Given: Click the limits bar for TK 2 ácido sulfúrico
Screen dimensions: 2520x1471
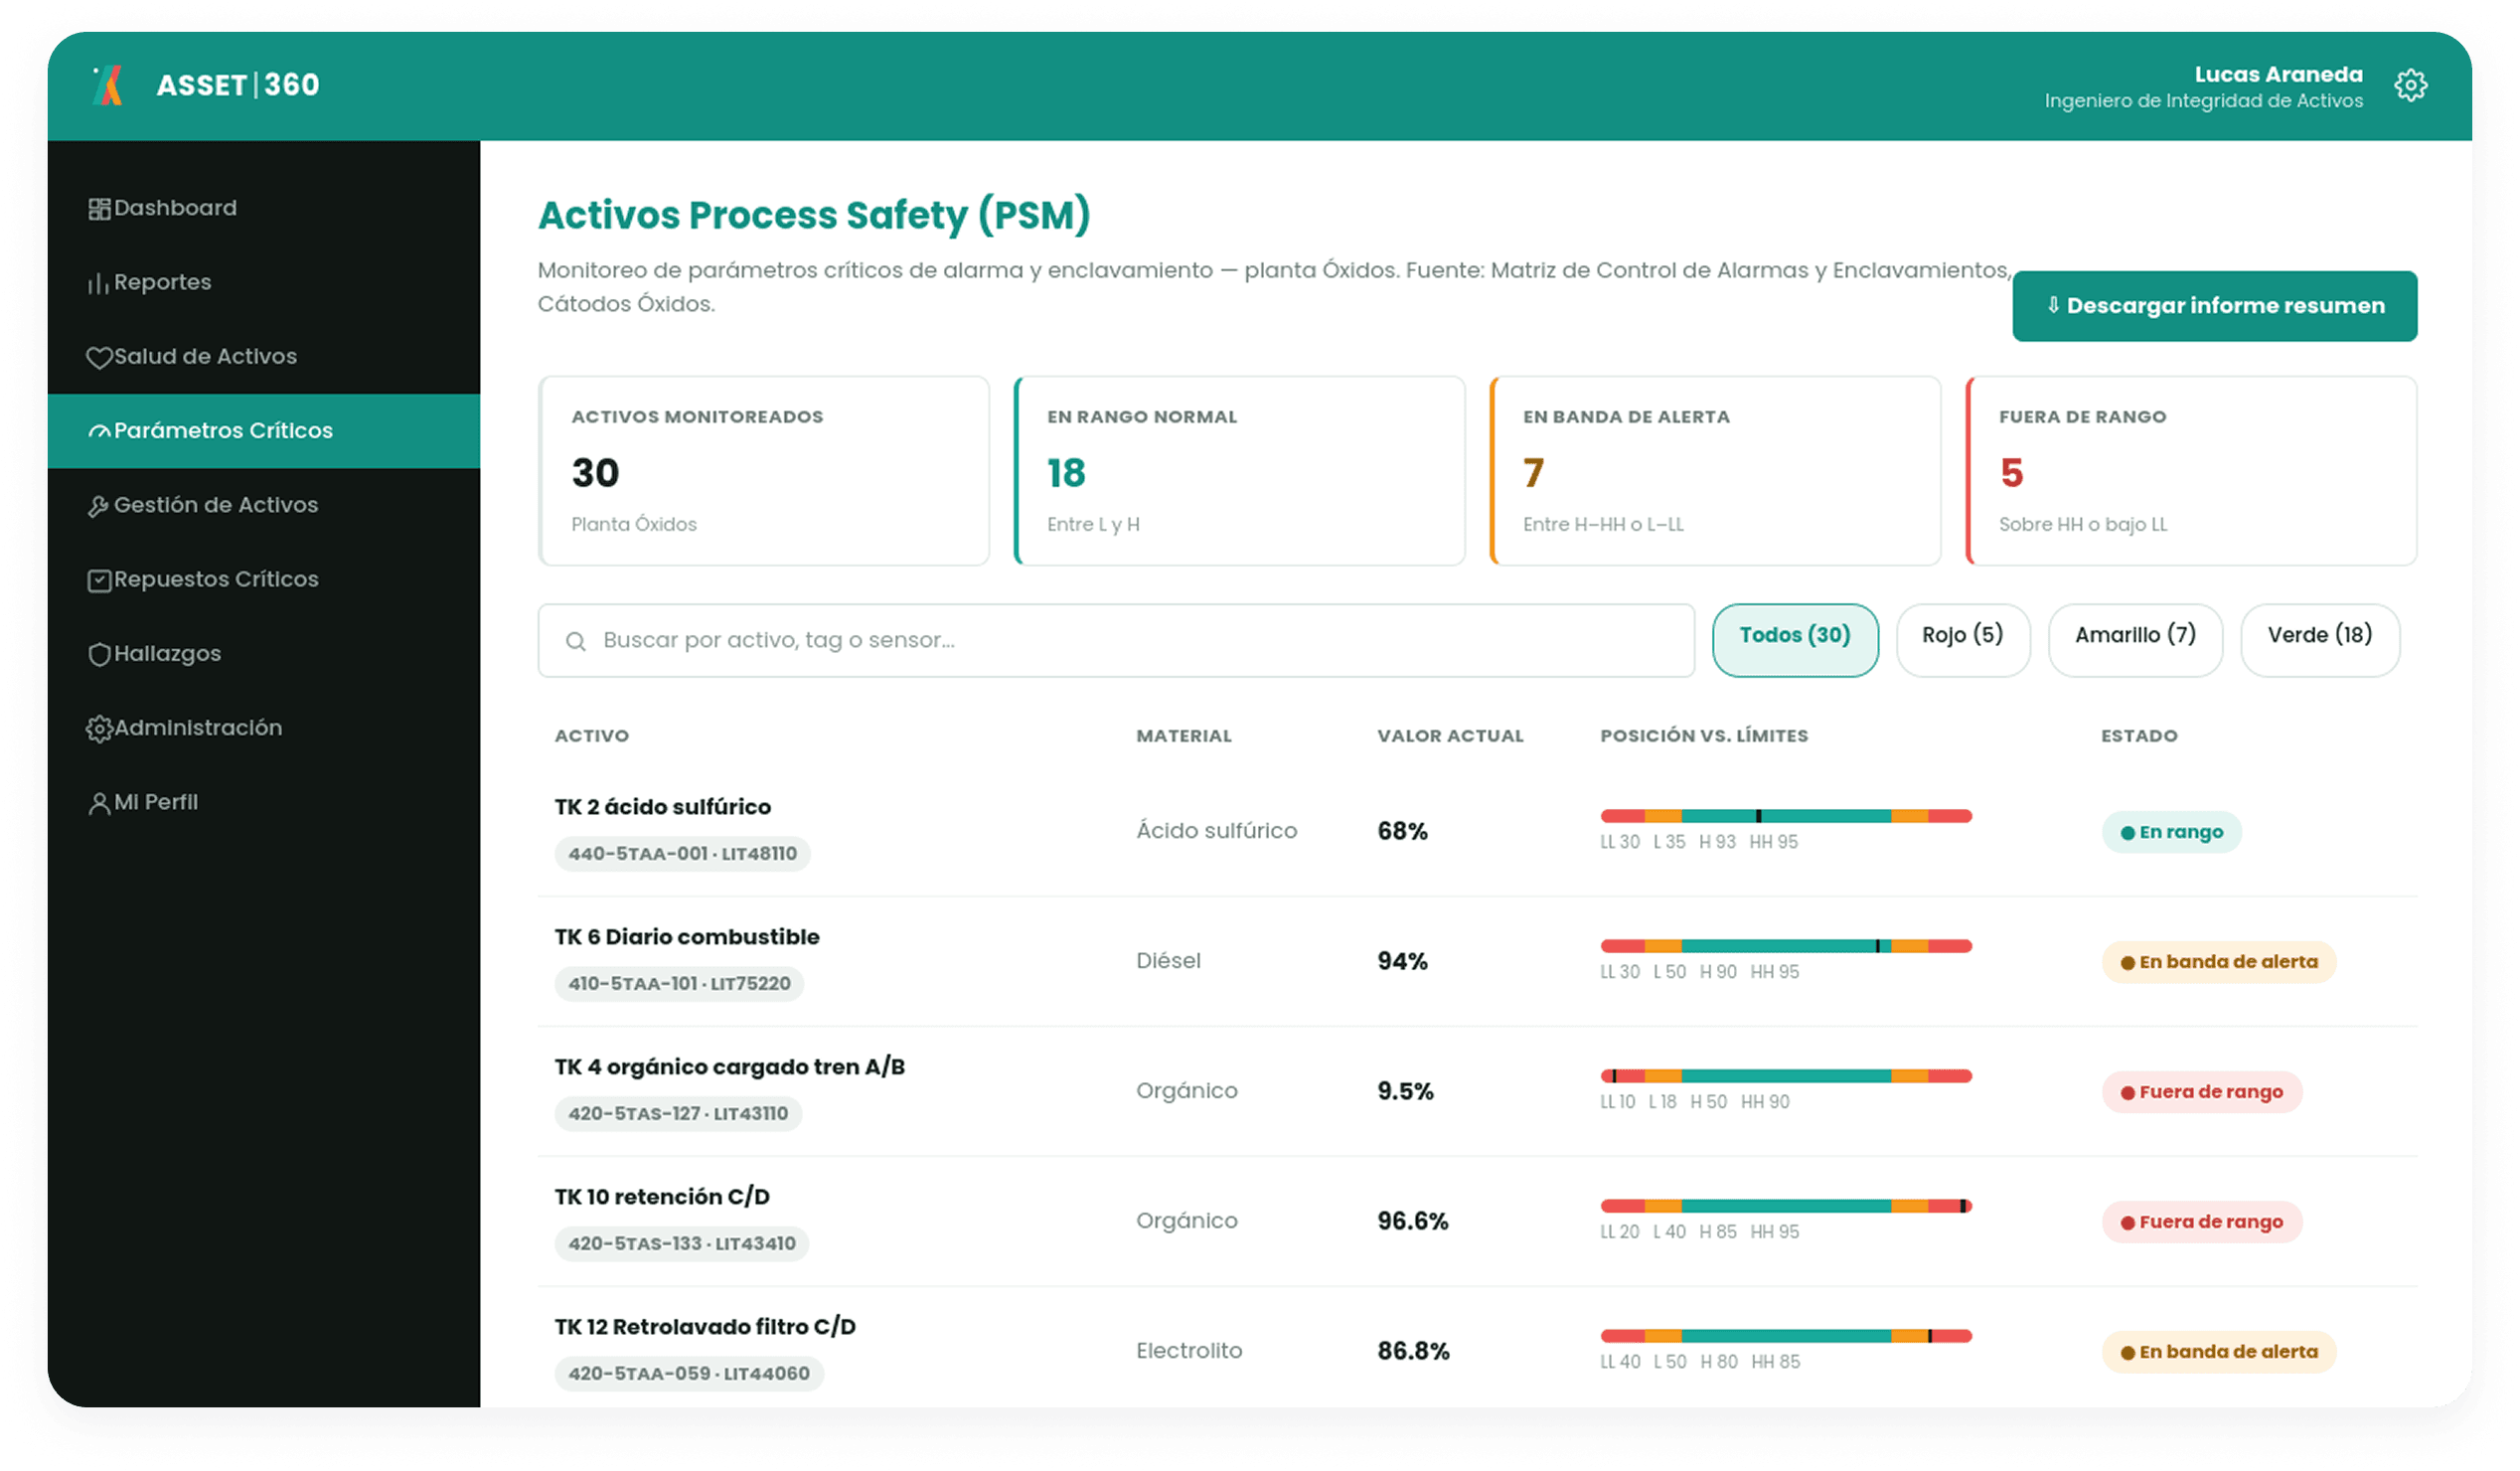Looking at the screenshot, I should pos(1786,816).
